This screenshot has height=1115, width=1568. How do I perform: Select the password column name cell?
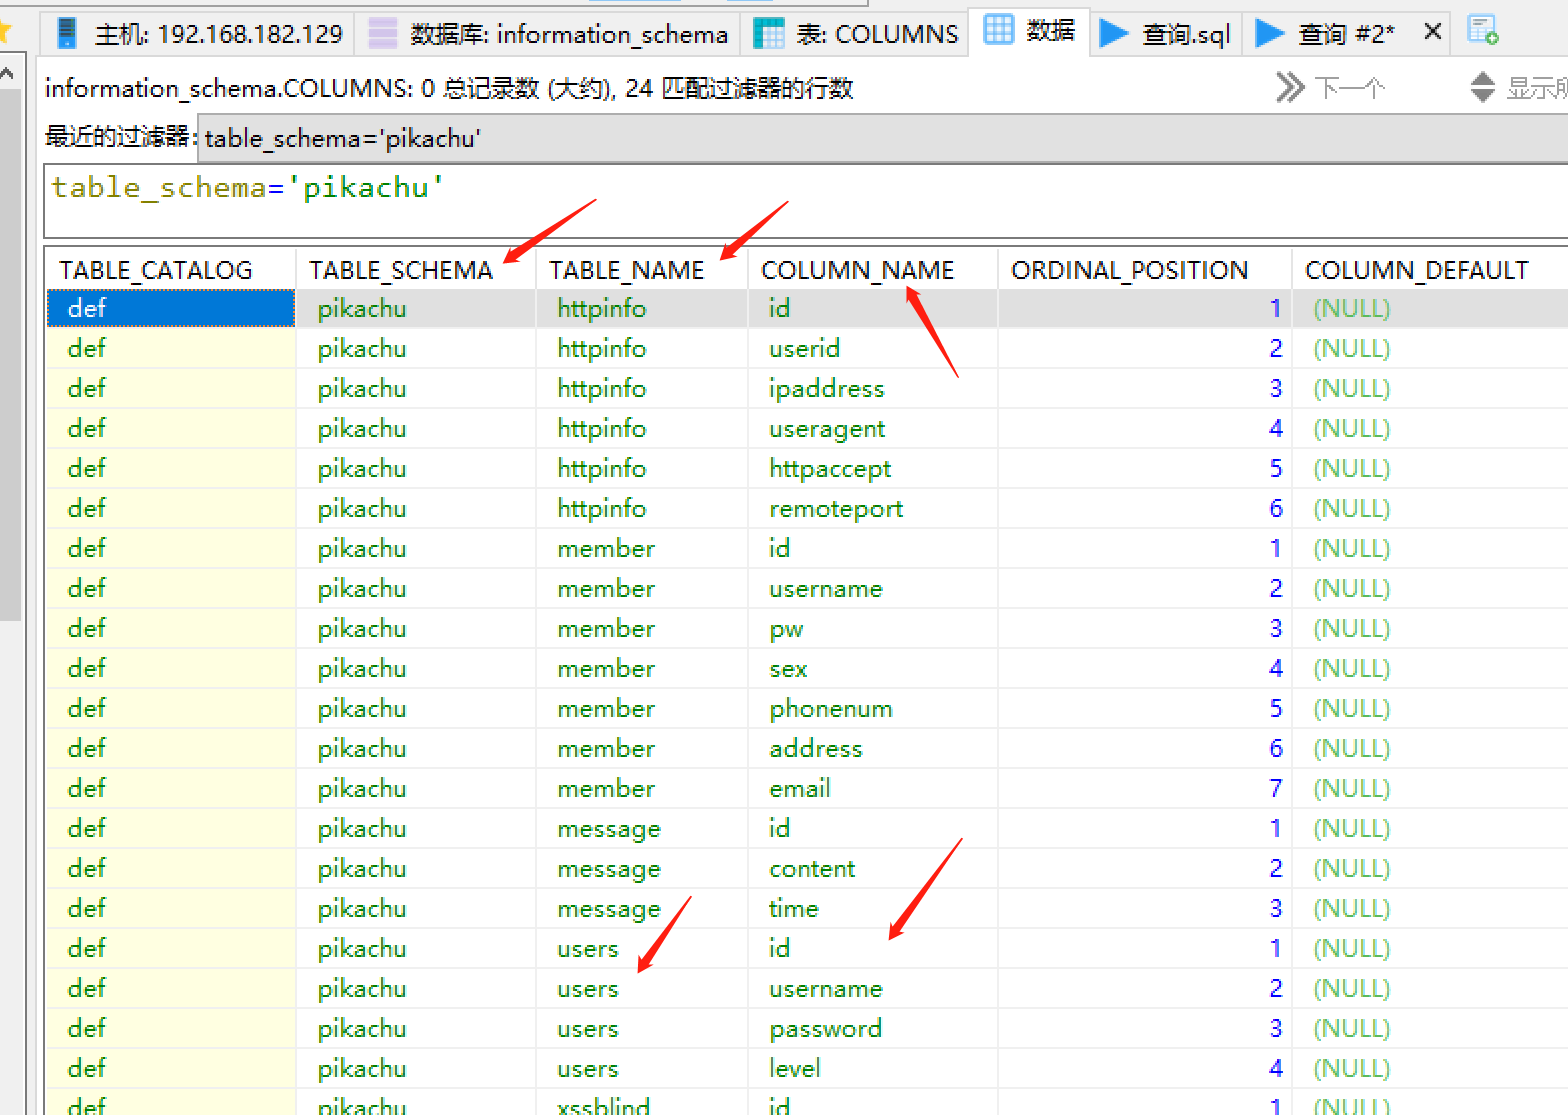[872, 1028]
